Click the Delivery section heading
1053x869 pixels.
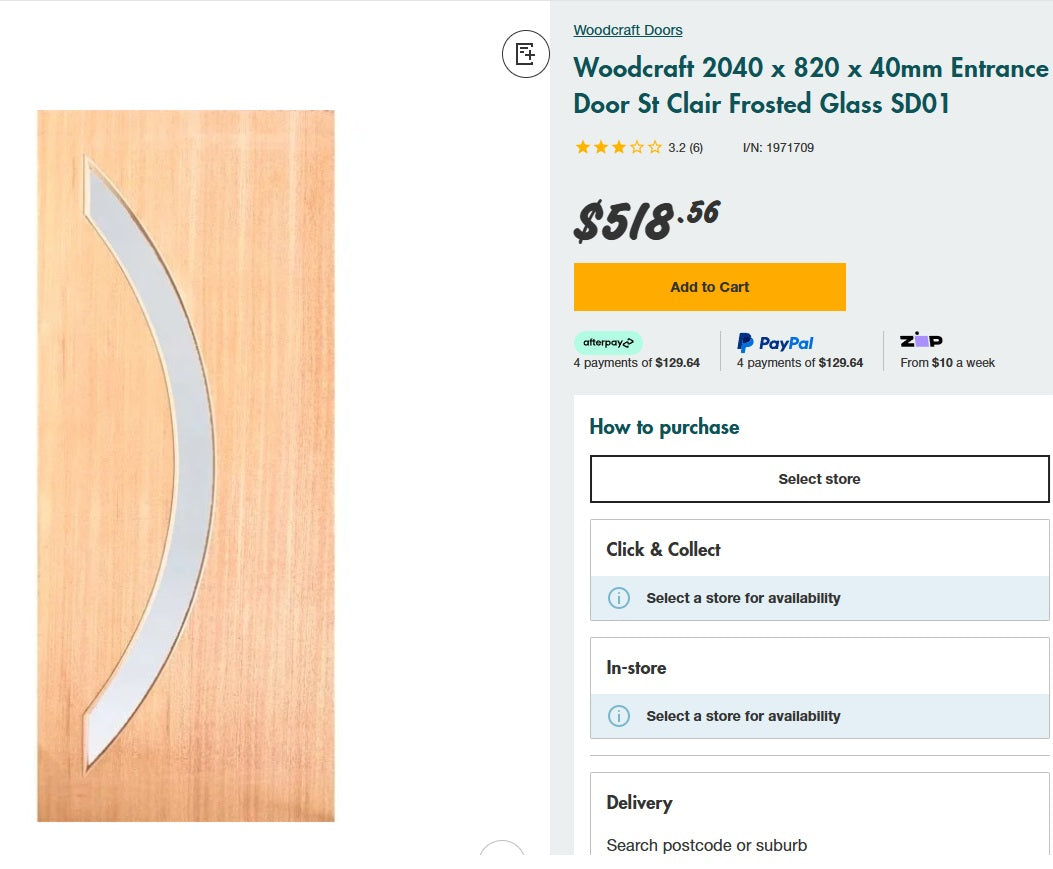coord(639,802)
